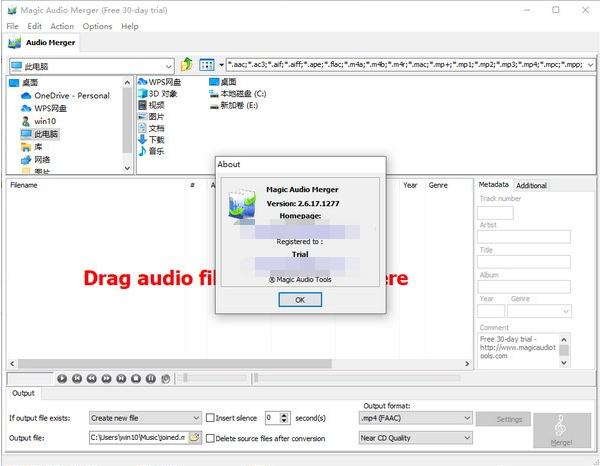Click the Stop playback button

click(136, 378)
